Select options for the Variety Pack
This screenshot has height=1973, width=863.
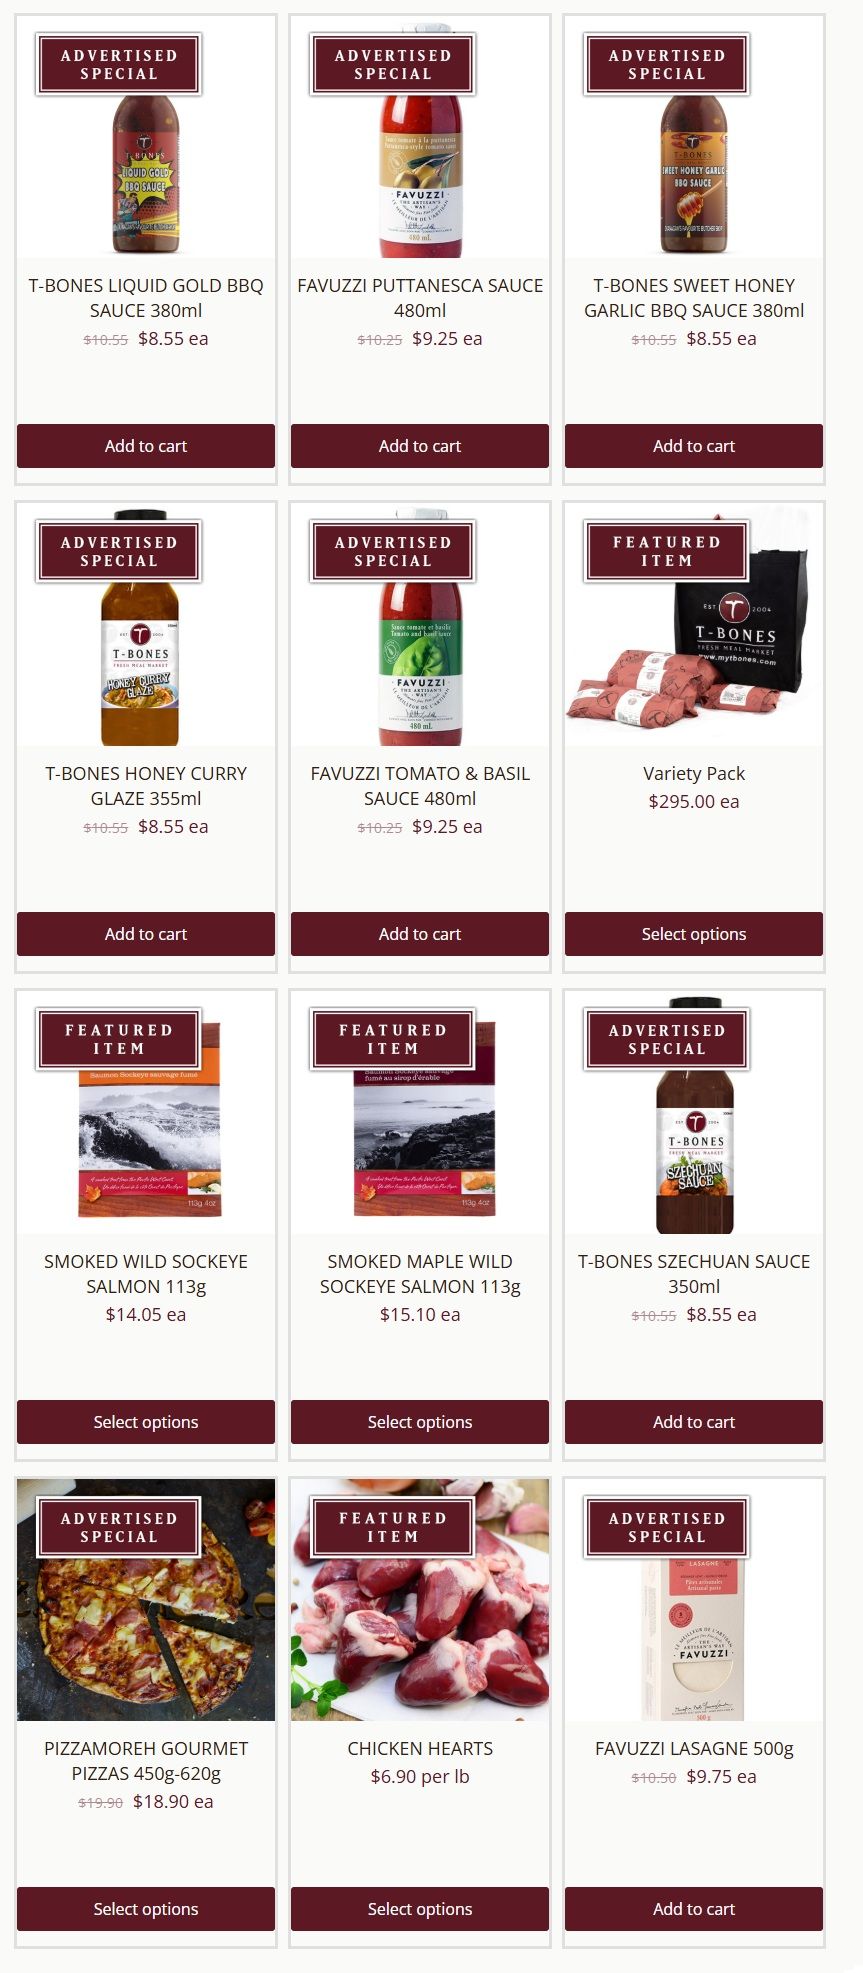(x=694, y=934)
